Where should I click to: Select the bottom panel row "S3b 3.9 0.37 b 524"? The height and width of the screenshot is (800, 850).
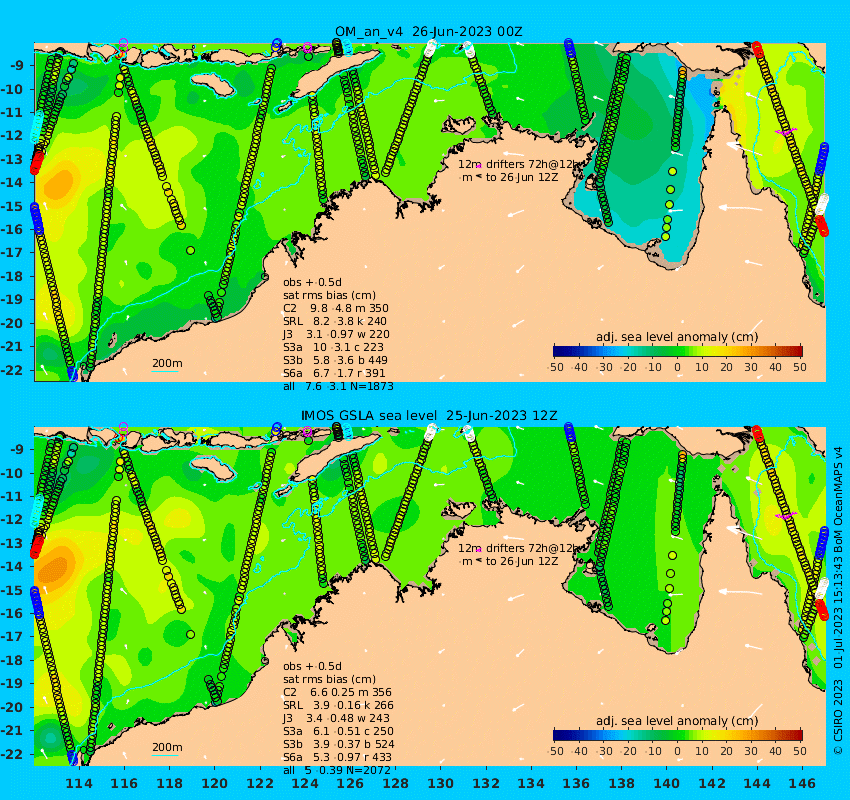click(x=338, y=744)
